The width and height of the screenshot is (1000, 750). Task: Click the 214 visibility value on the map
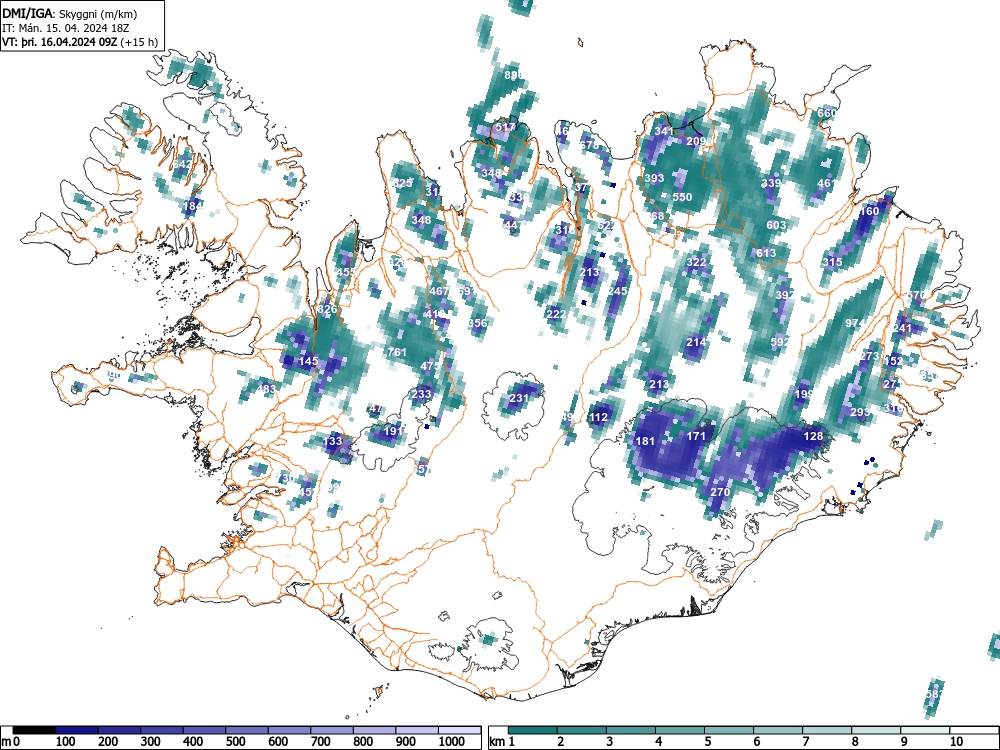696,342
